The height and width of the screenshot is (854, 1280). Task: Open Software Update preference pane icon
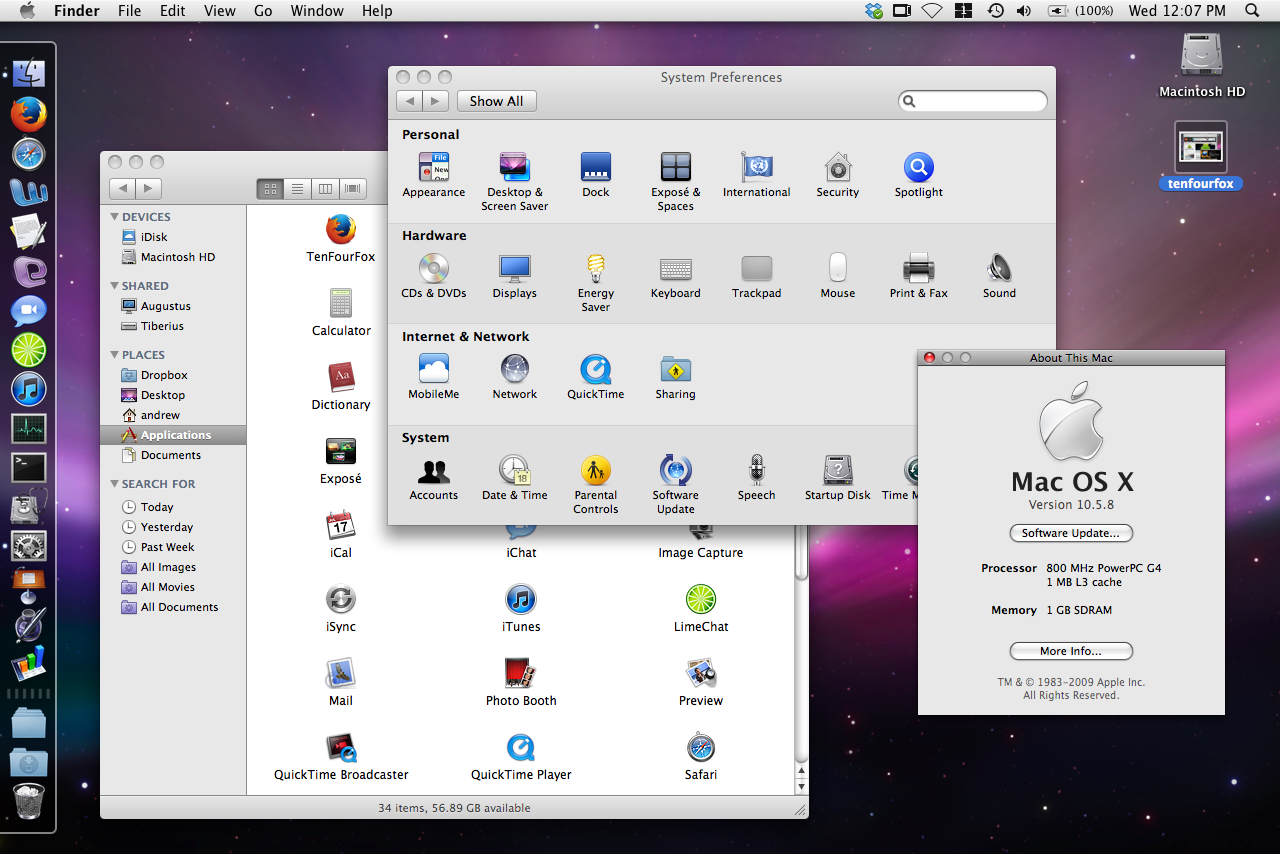tap(676, 470)
